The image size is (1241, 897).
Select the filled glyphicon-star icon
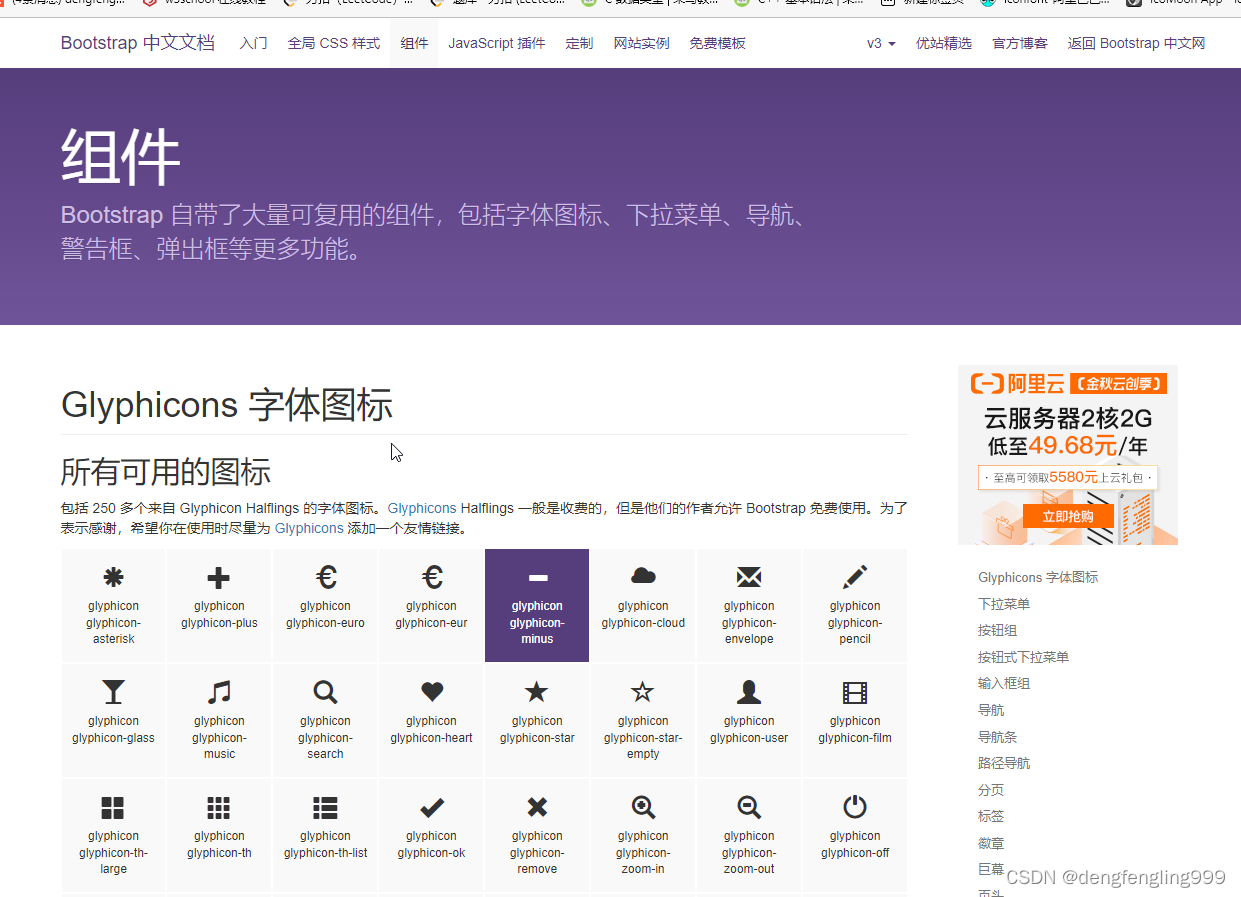[x=537, y=692]
